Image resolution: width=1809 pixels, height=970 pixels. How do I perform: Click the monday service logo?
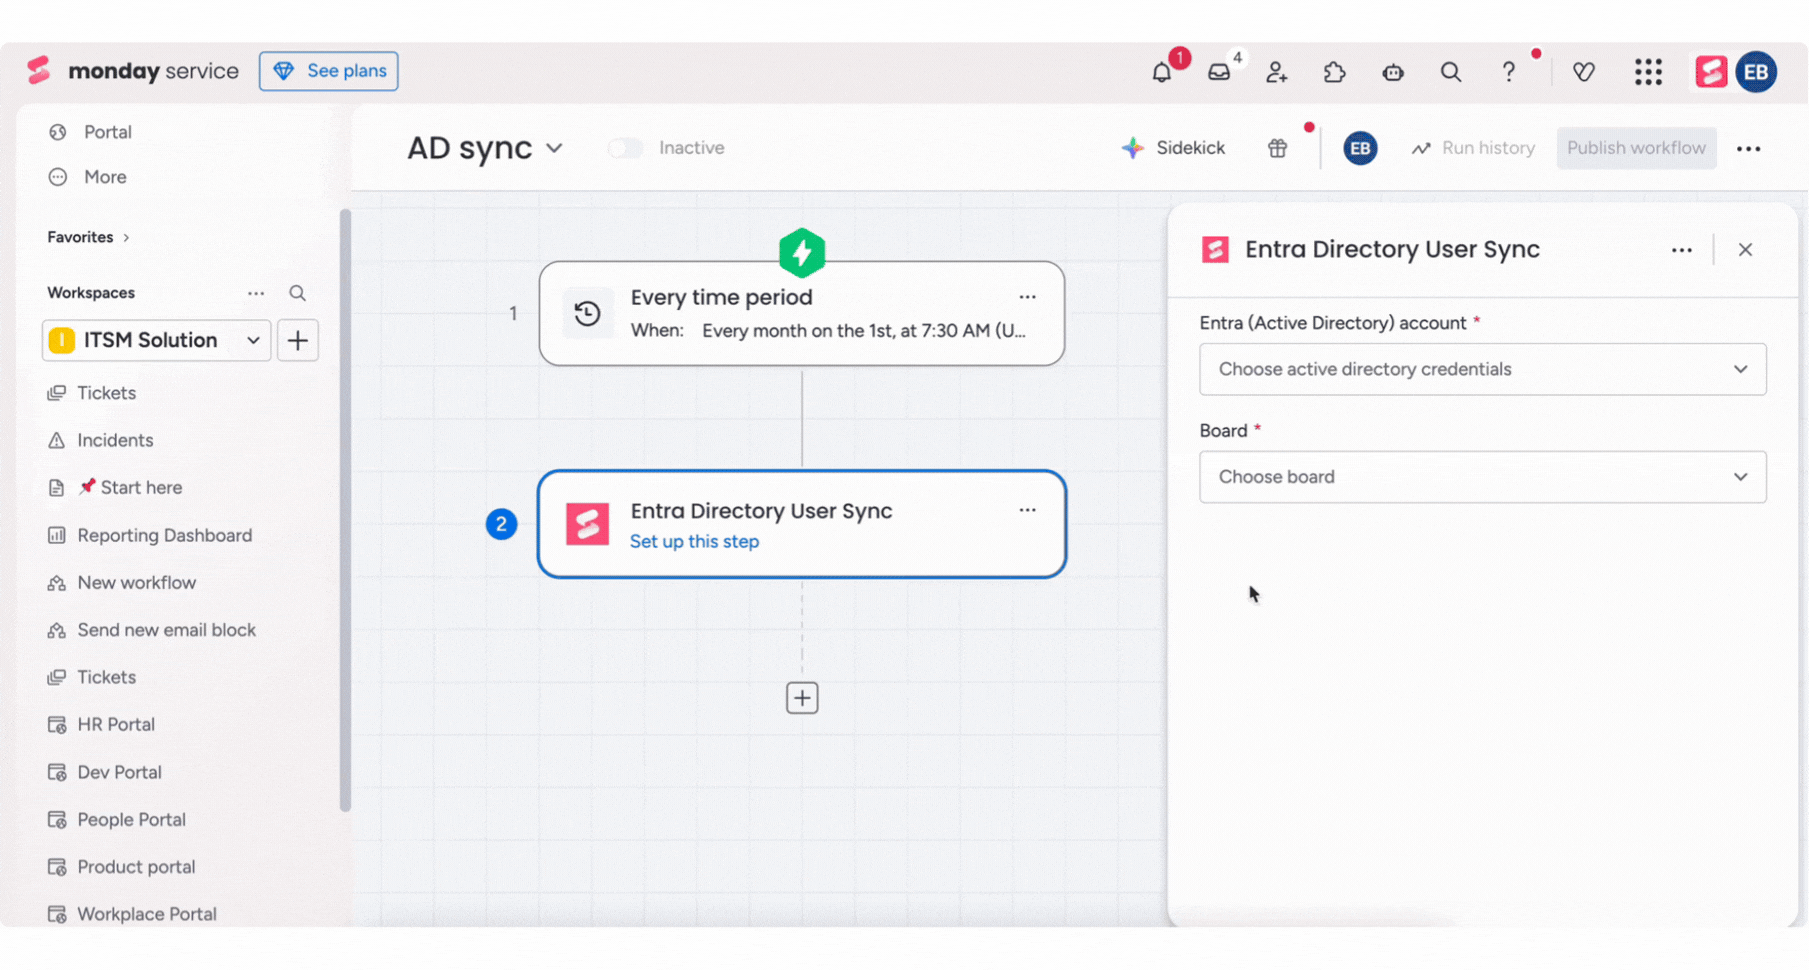click(x=132, y=71)
